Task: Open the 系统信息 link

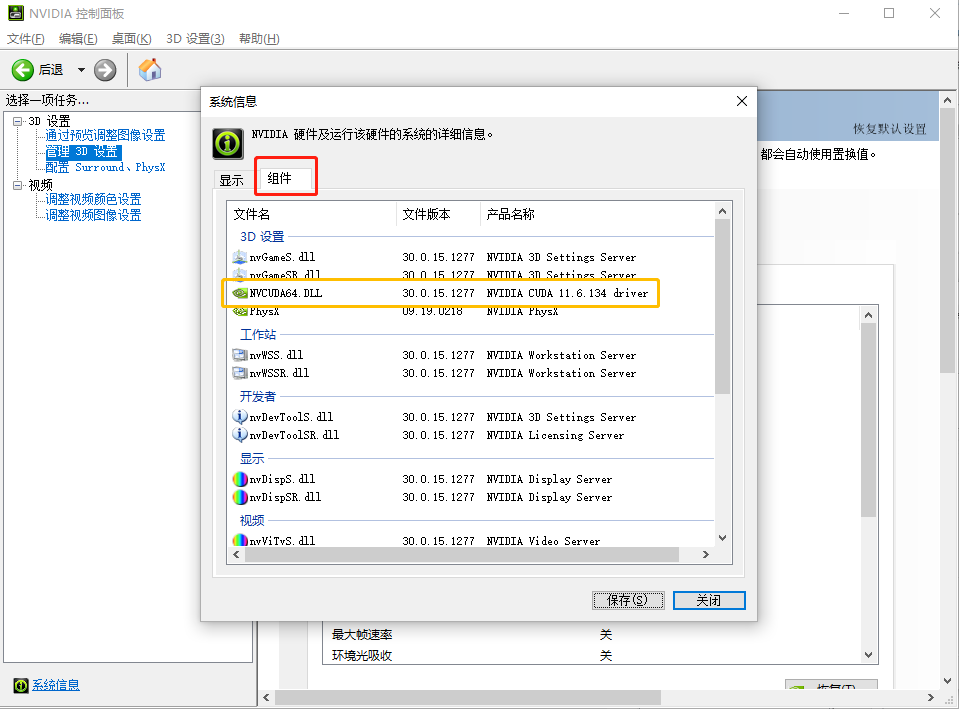Action: coord(56,685)
